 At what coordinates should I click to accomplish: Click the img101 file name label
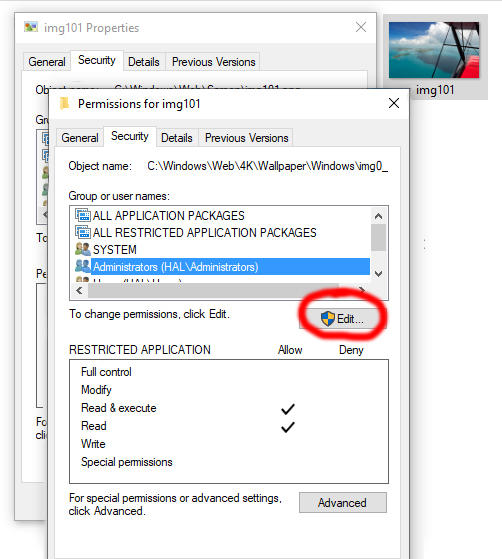point(435,90)
